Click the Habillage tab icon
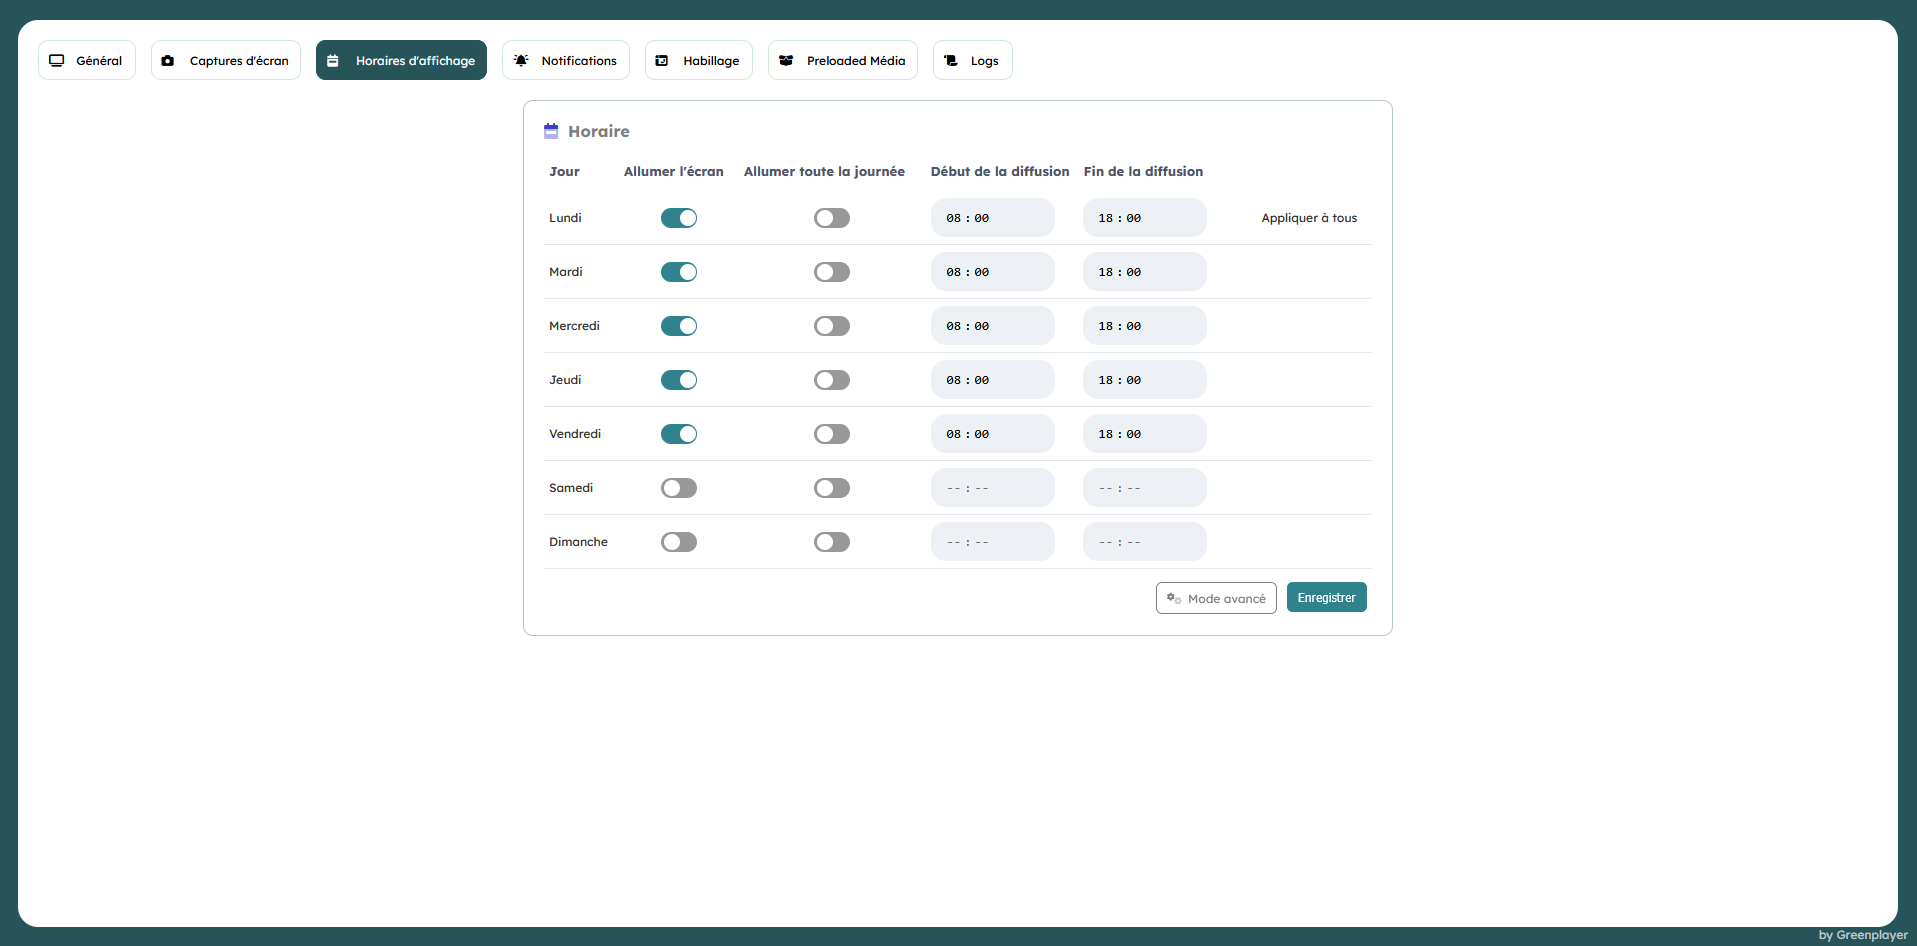This screenshot has width=1917, height=946. tap(662, 61)
